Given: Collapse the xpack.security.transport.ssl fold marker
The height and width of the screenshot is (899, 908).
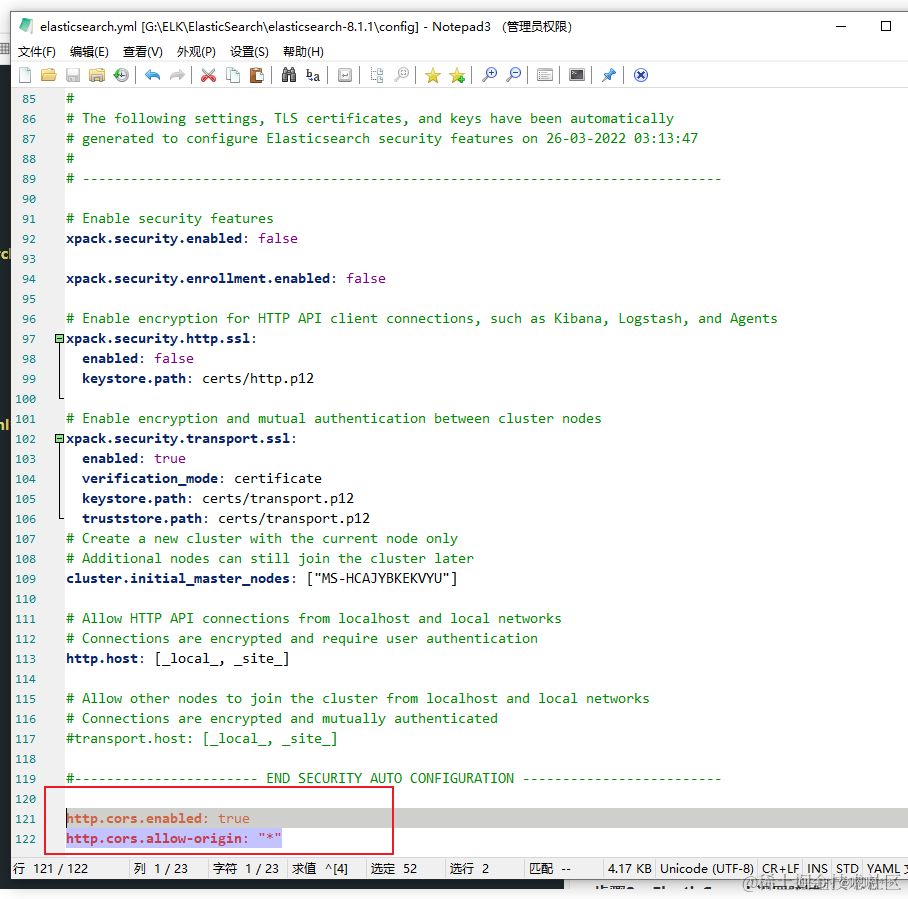Looking at the screenshot, I should [59, 438].
